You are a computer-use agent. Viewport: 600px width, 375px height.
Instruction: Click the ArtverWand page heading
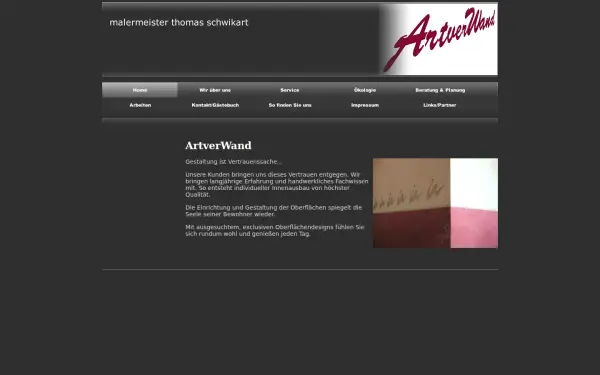click(218, 145)
